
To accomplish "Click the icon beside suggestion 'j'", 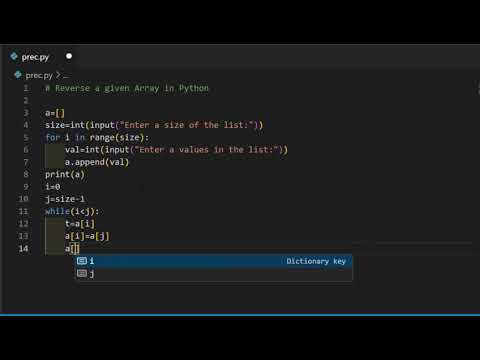I will [x=82, y=274].
